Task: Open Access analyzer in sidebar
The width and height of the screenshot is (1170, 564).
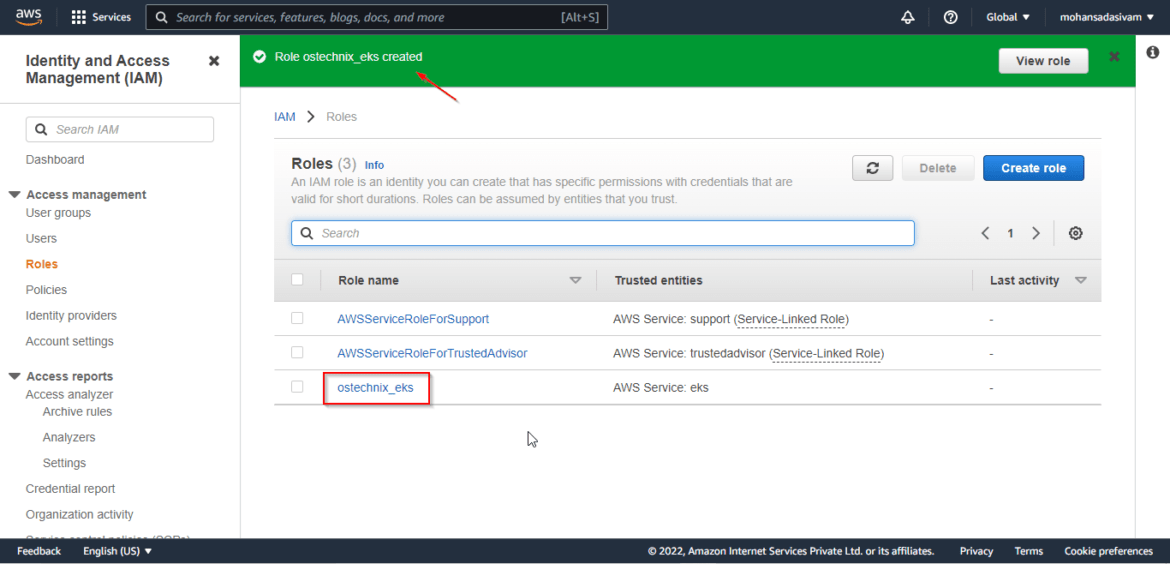Action: [x=69, y=394]
